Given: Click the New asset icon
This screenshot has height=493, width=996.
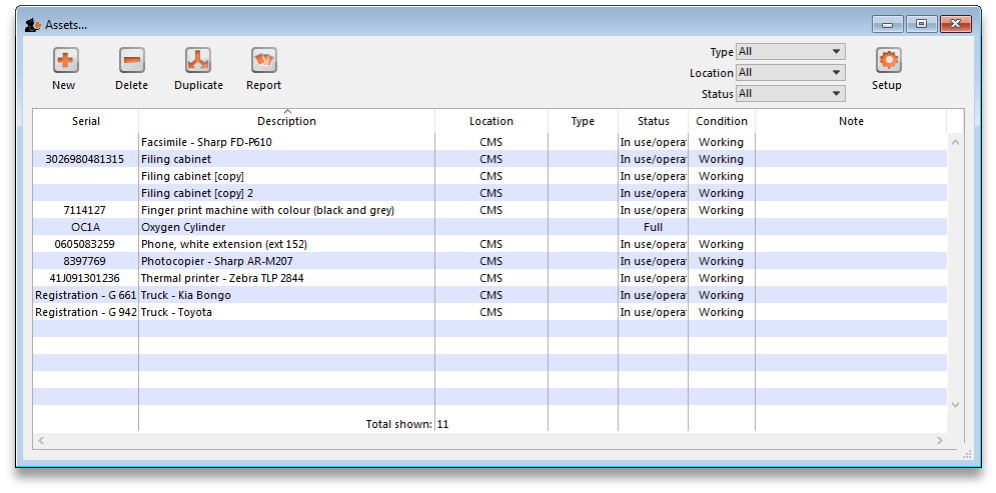Looking at the screenshot, I should (64, 61).
